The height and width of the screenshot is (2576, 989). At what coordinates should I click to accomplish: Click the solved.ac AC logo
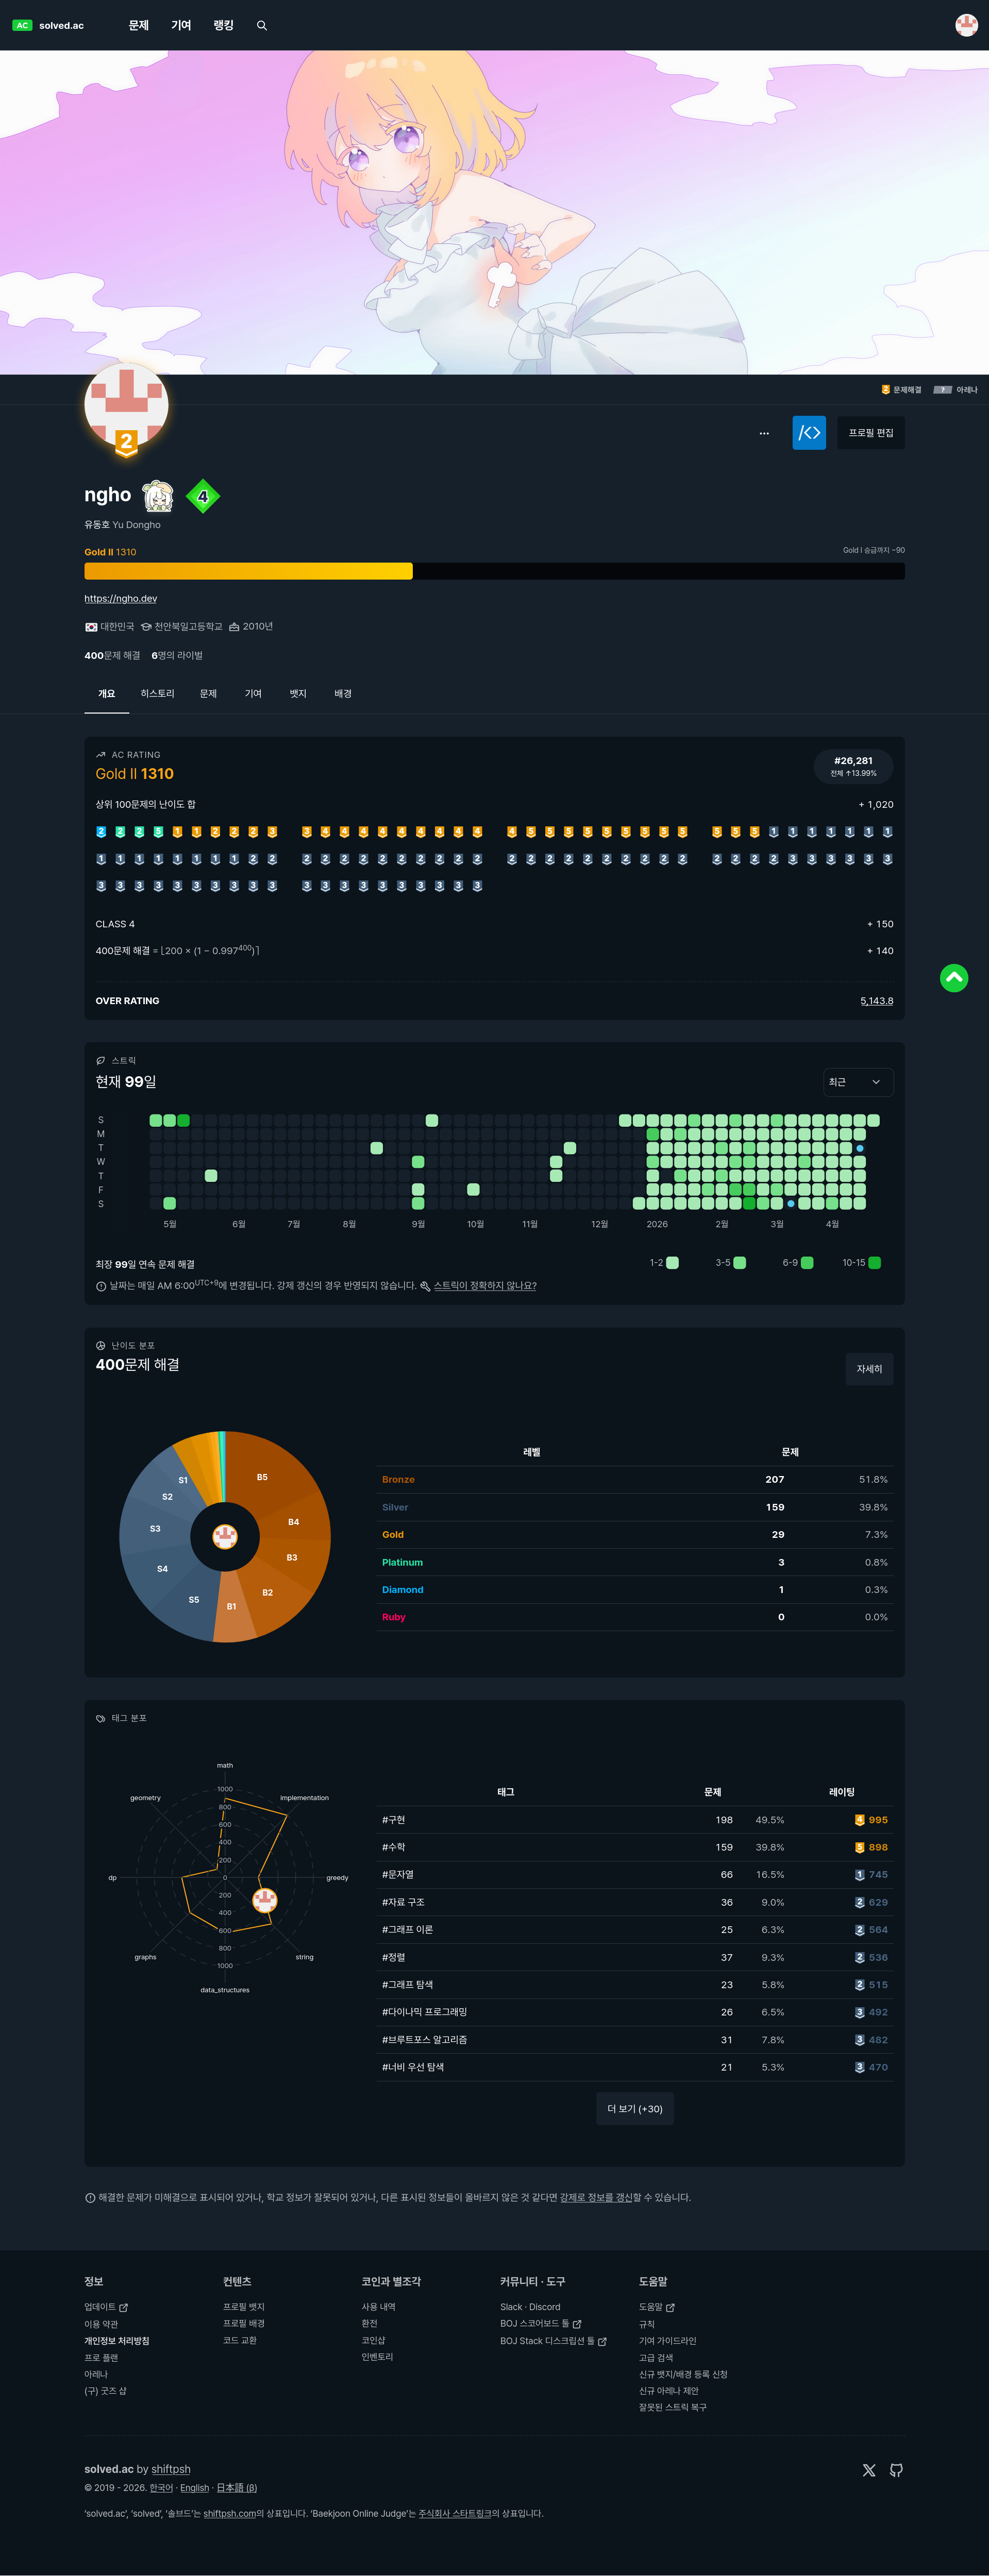coord(48,26)
